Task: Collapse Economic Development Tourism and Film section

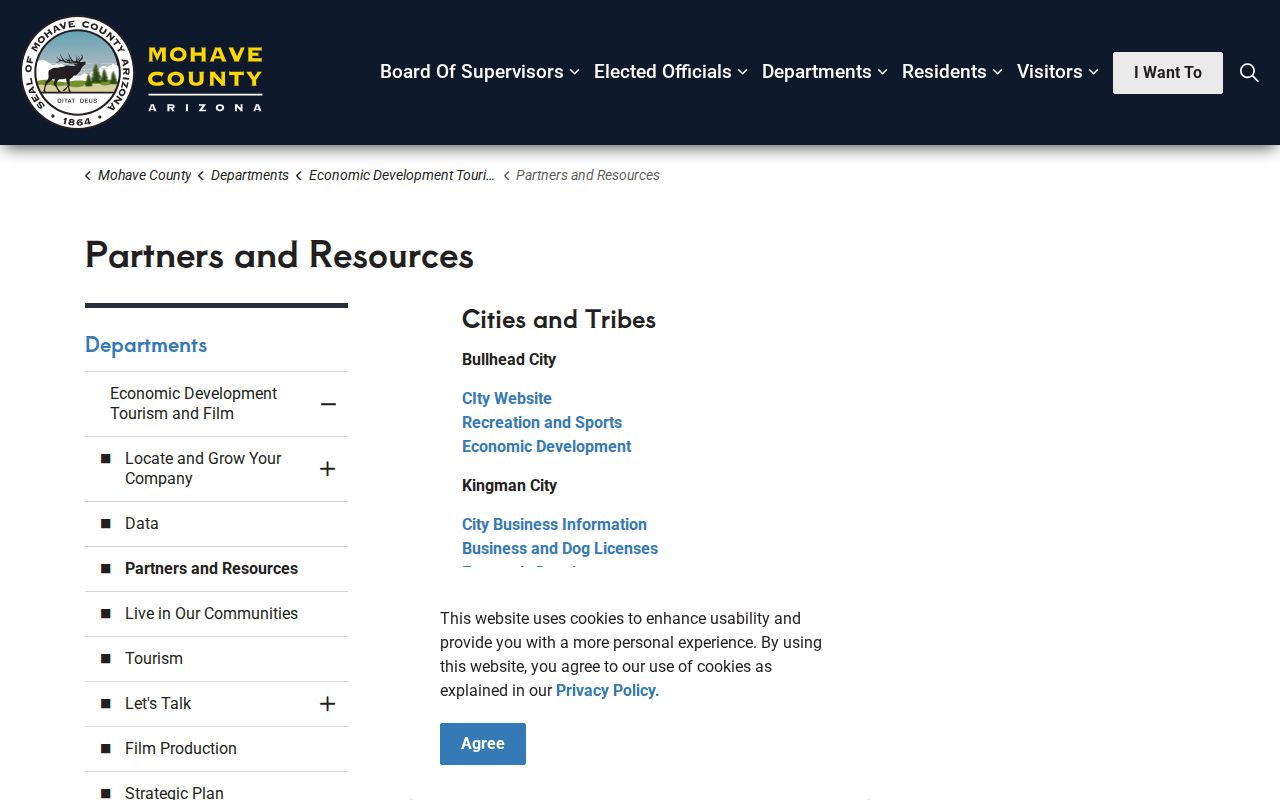Action: tap(328, 404)
